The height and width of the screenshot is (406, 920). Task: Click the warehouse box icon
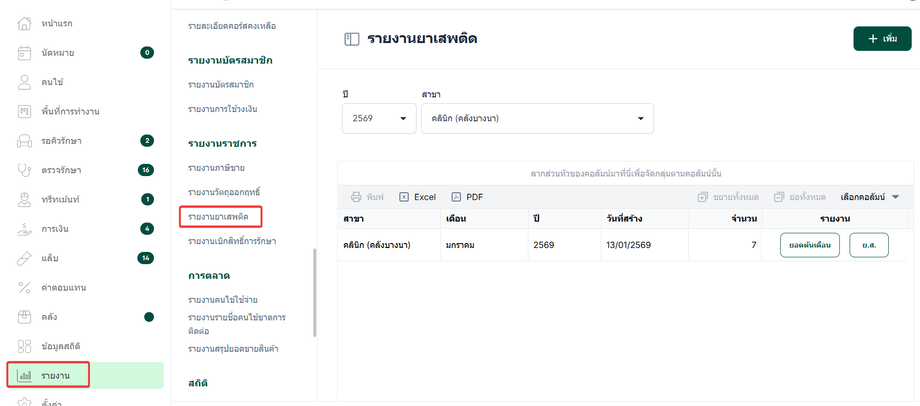(x=25, y=317)
